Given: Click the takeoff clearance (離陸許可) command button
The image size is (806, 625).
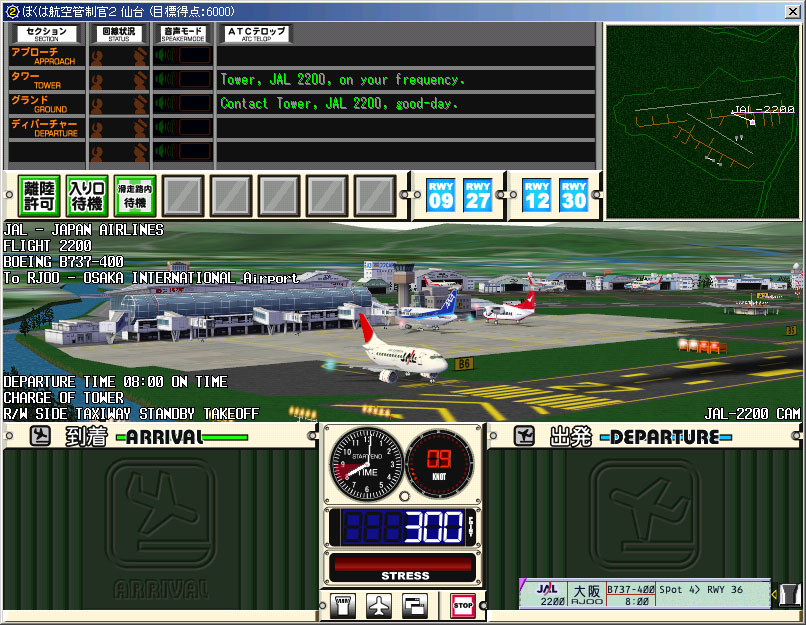Looking at the screenshot, I should (39, 194).
